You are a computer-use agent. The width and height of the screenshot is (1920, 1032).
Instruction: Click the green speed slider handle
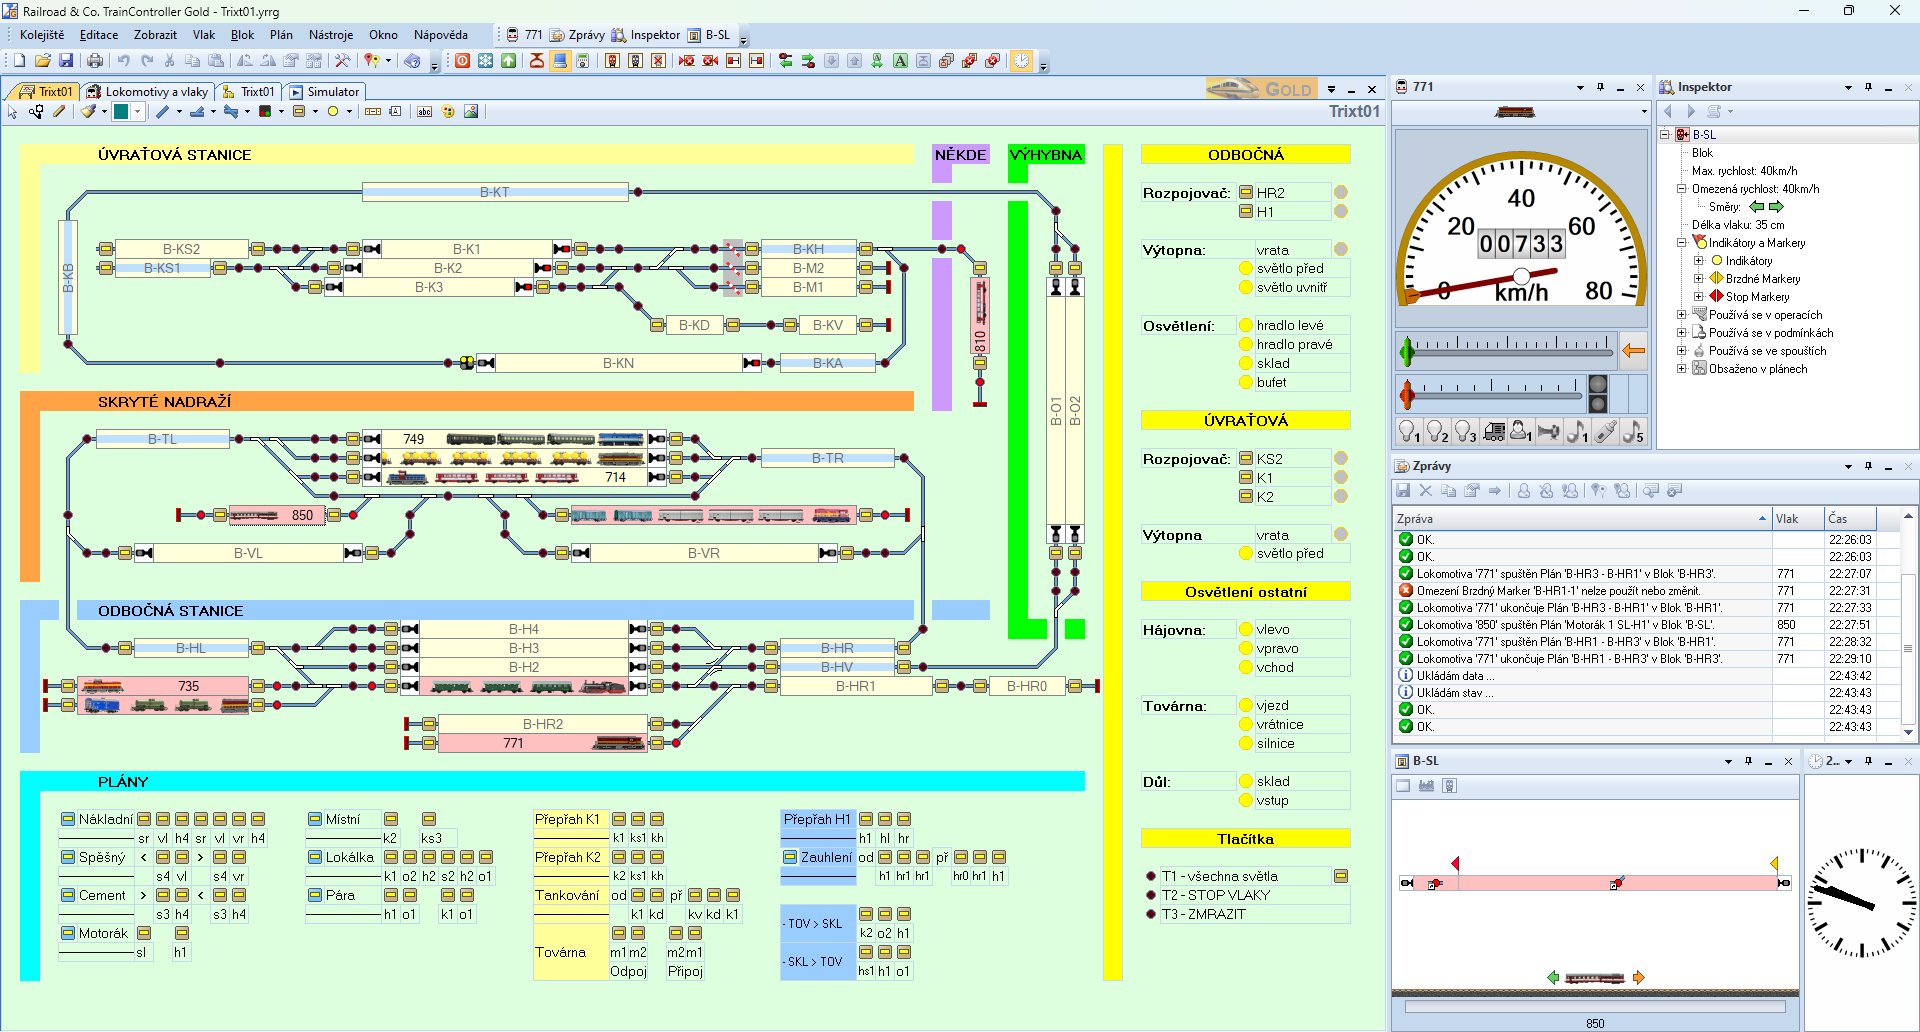(x=1408, y=351)
